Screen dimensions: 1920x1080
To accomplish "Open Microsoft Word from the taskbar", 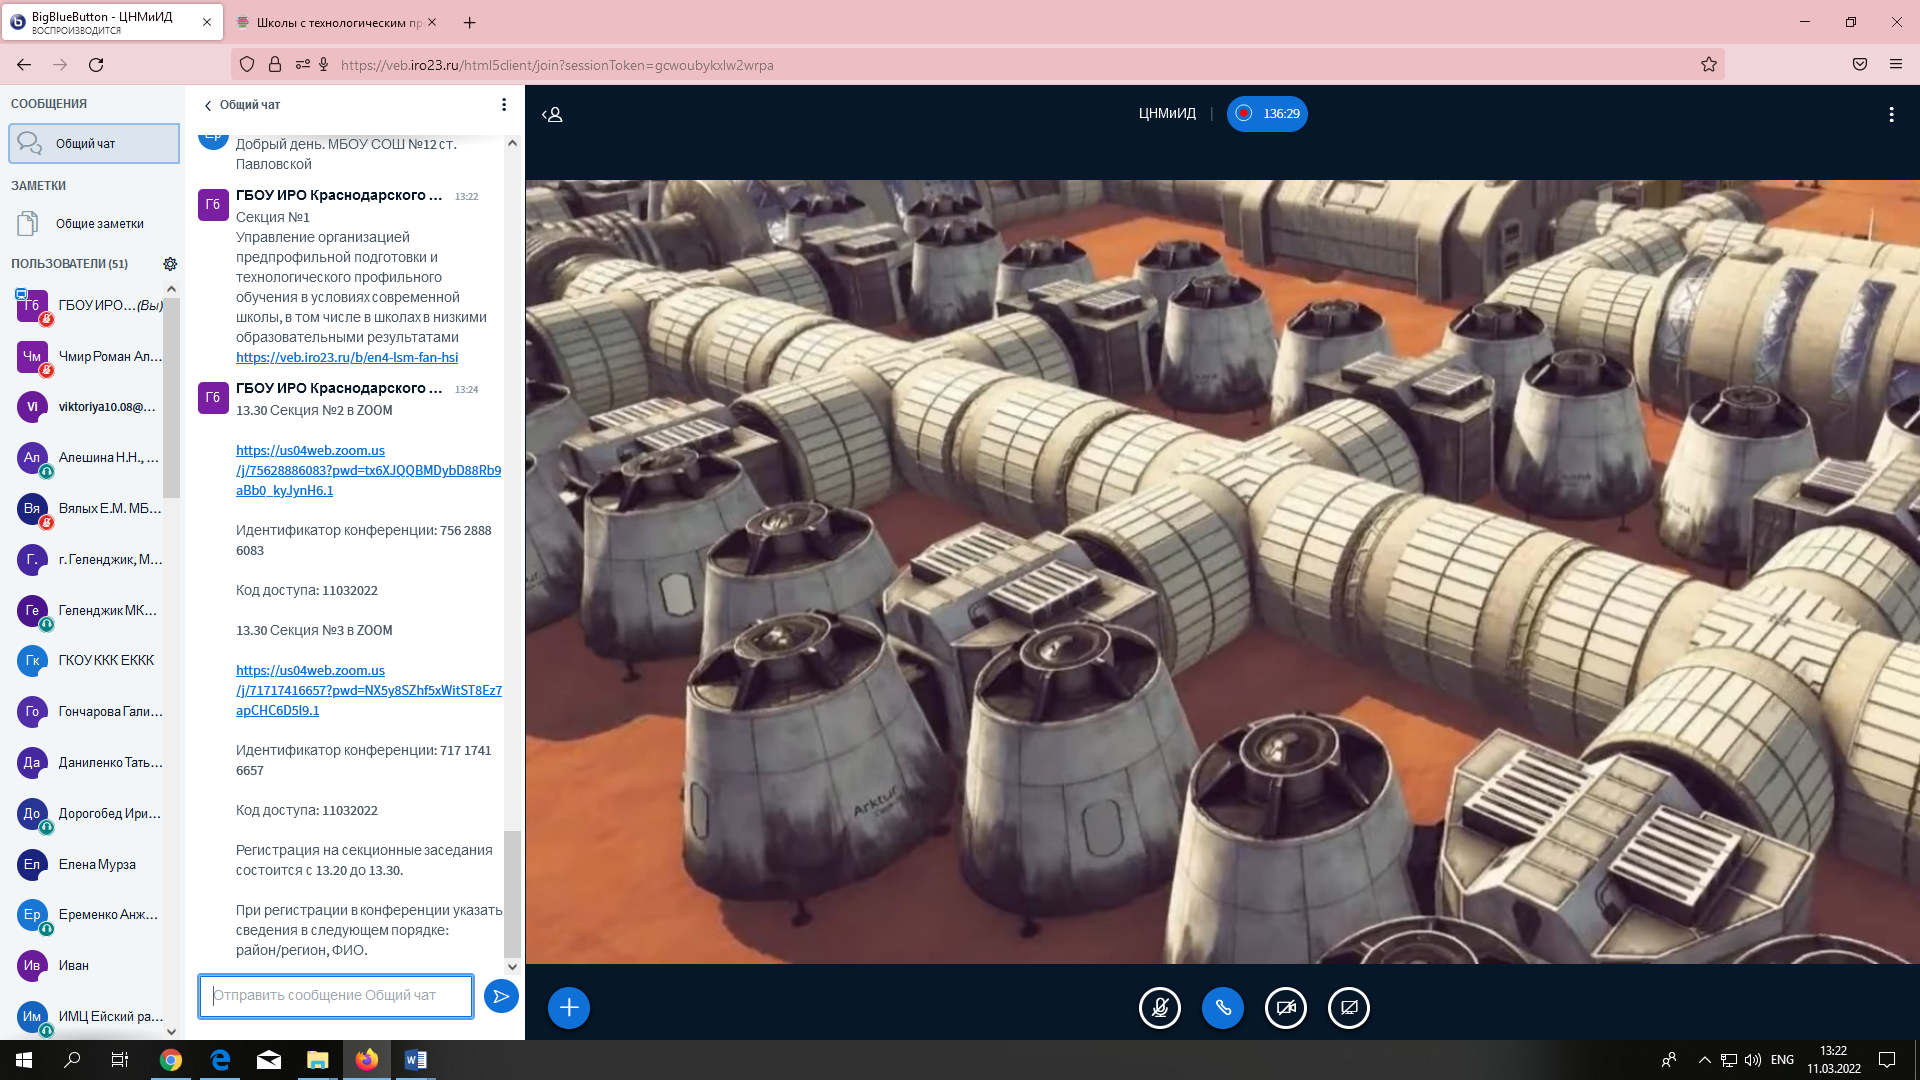I will pyautogui.click(x=415, y=1060).
